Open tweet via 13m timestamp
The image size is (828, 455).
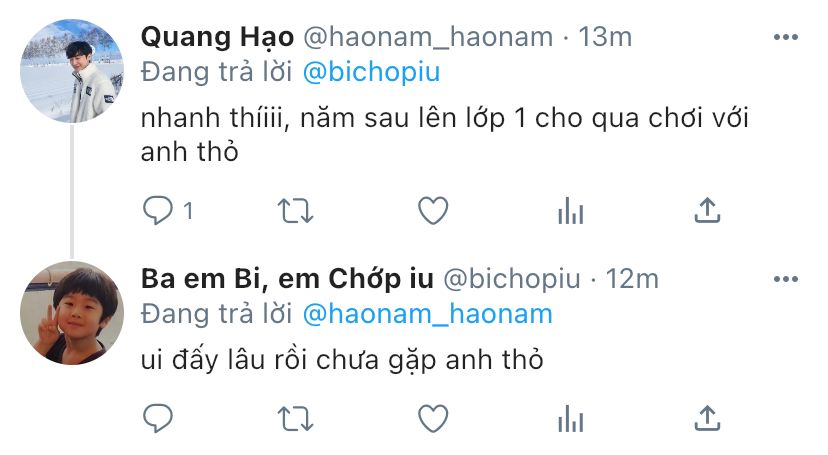tap(605, 37)
